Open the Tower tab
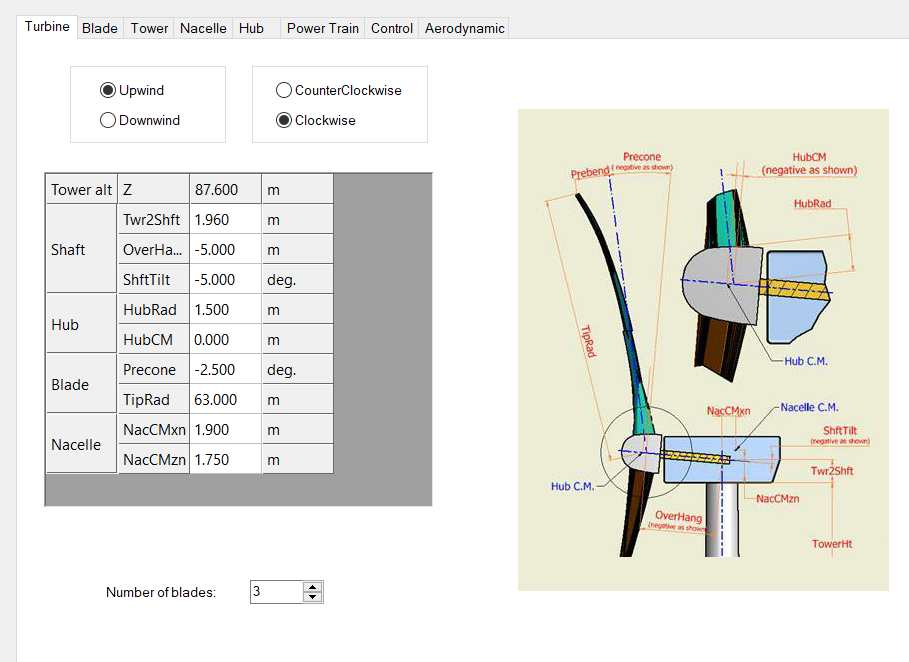The height and width of the screenshot is (662, 909). point(149,28)
